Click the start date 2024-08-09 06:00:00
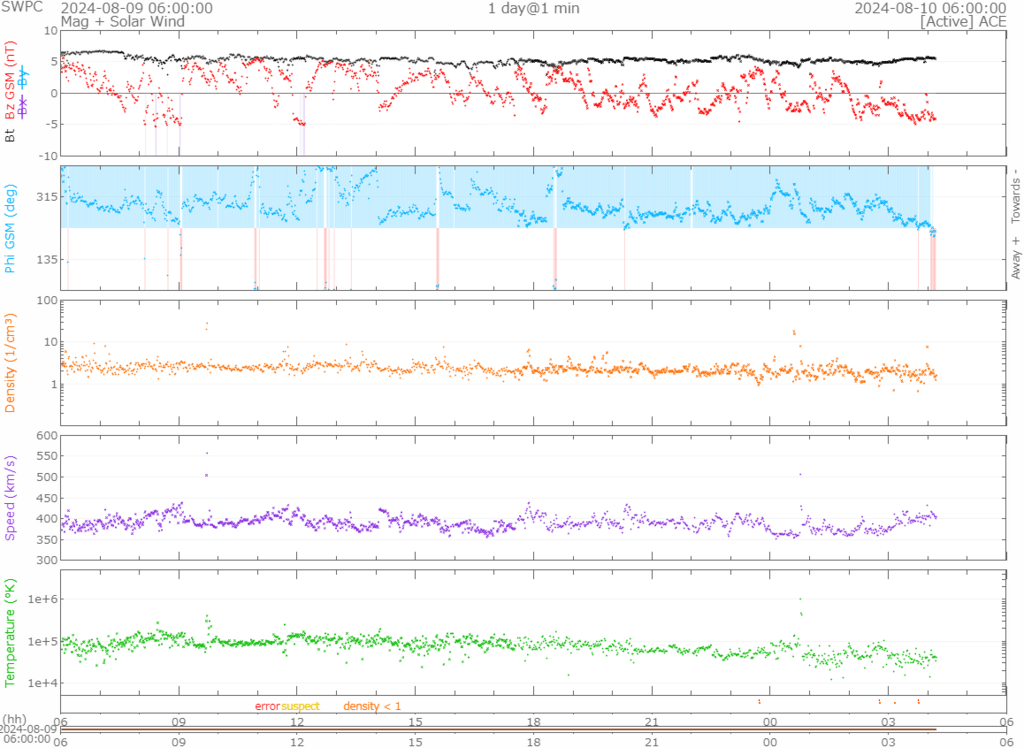 136,7
